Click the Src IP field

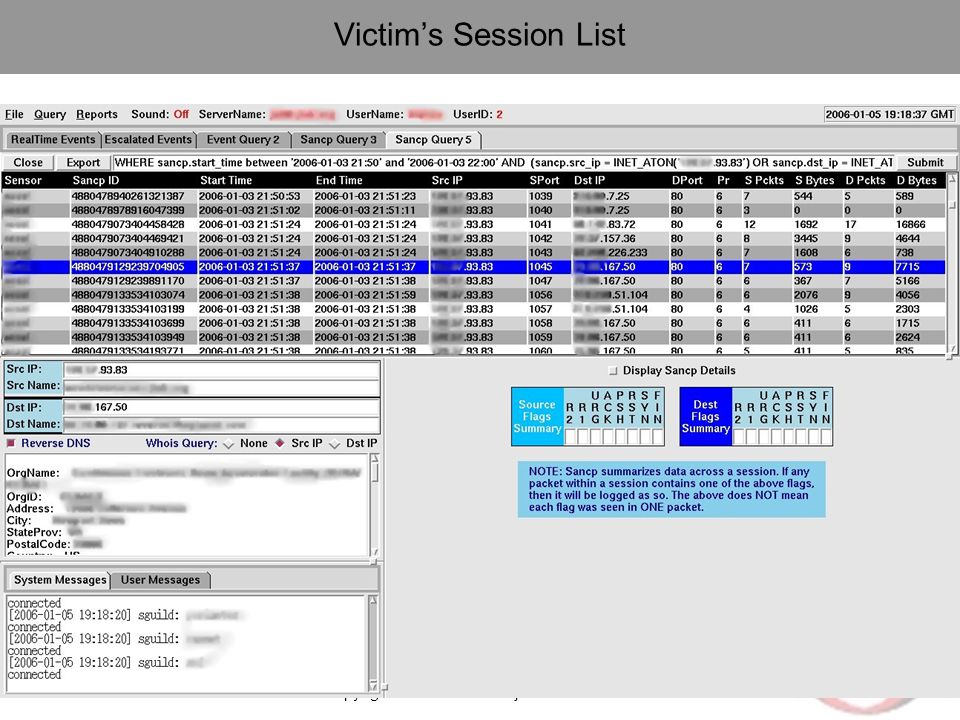[221, 370]
